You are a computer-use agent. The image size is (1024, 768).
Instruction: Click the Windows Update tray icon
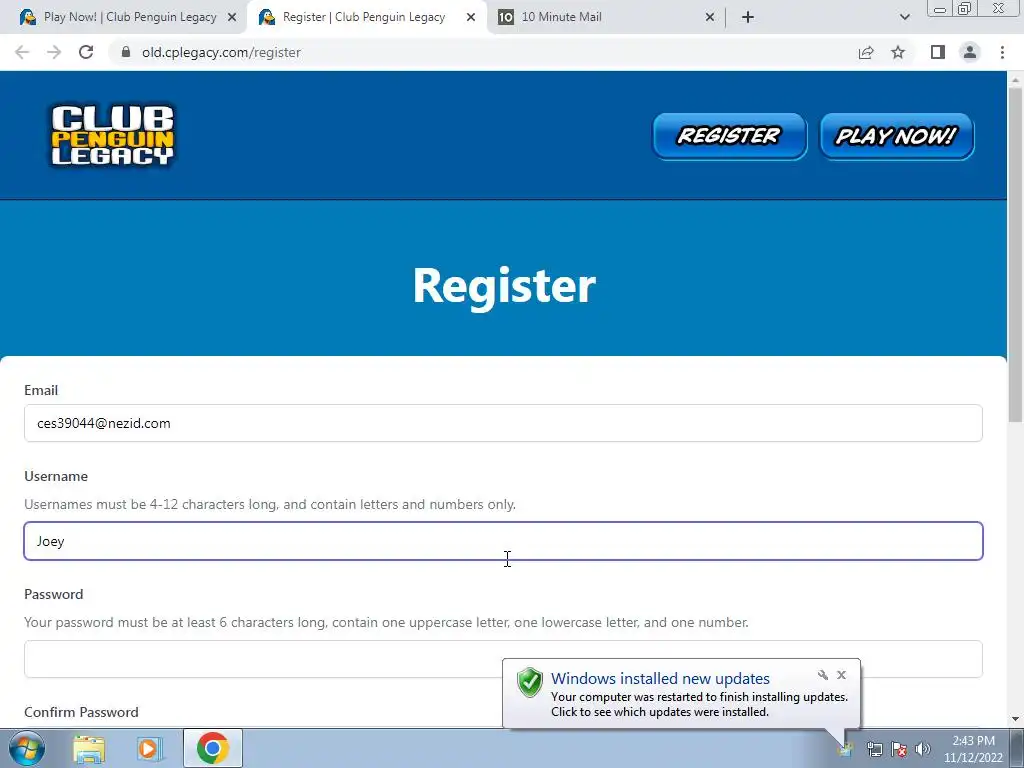846,749
